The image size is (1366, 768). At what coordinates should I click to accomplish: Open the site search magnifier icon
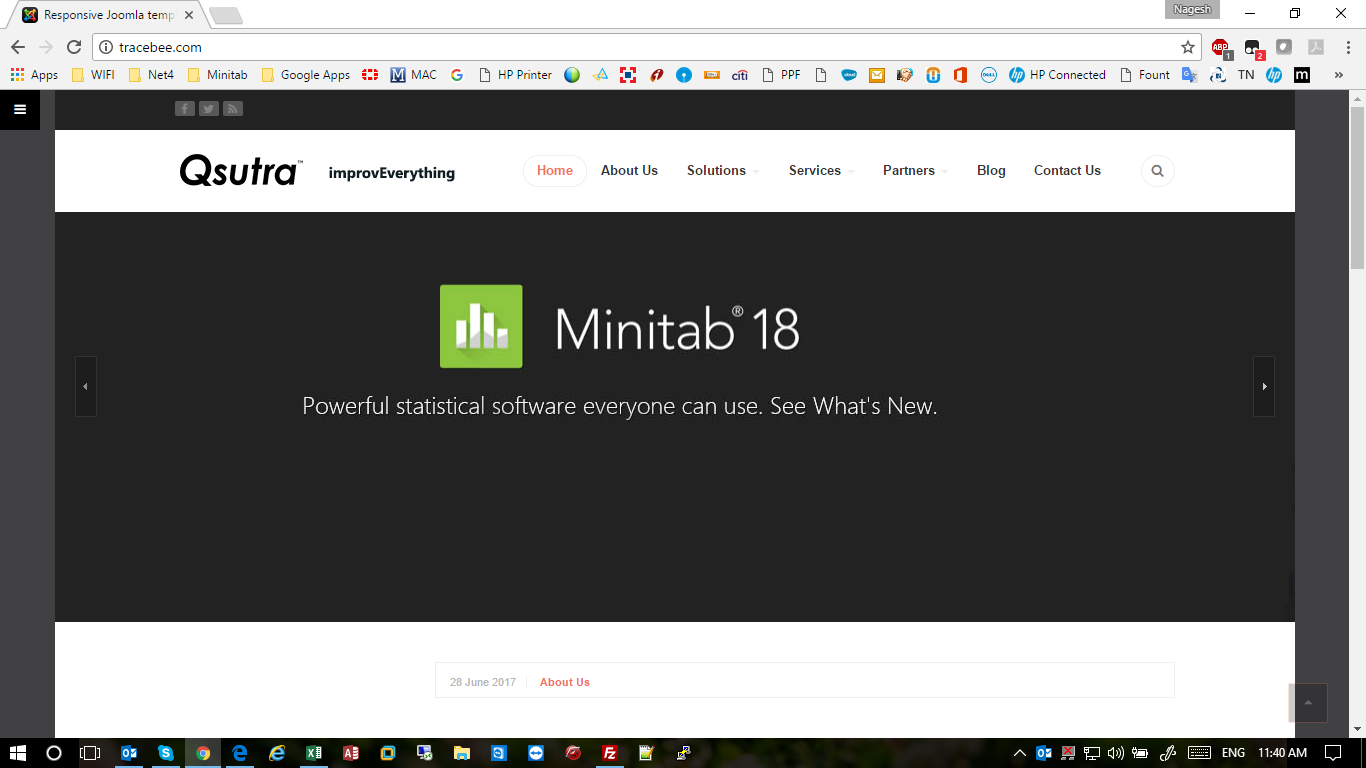click(x=1158, y=171)
